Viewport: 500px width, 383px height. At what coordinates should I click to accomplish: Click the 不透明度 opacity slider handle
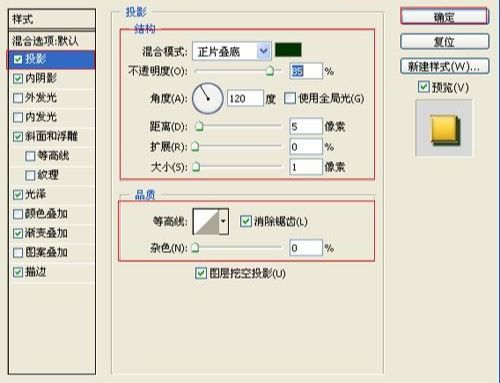tap(270, 71)
